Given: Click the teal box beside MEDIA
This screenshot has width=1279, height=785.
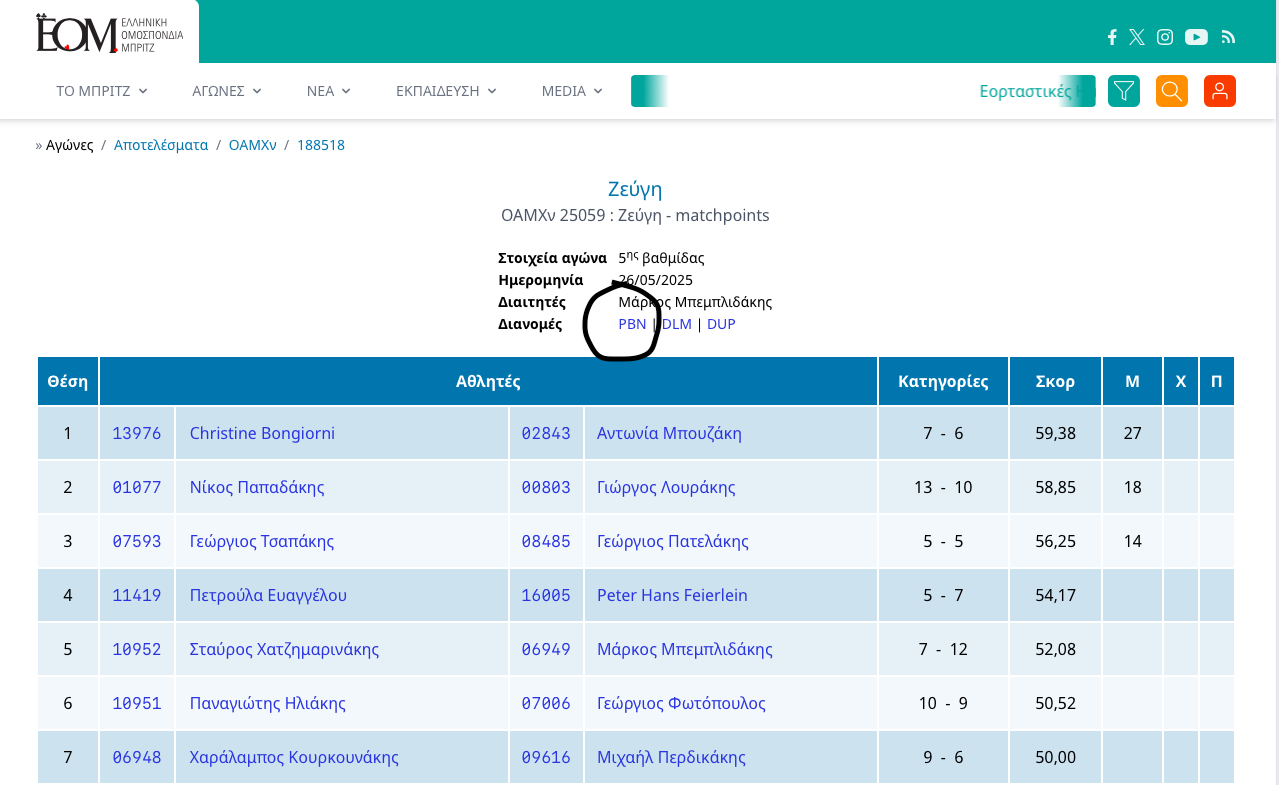Looking at the screenshot, I should point(649,91).
